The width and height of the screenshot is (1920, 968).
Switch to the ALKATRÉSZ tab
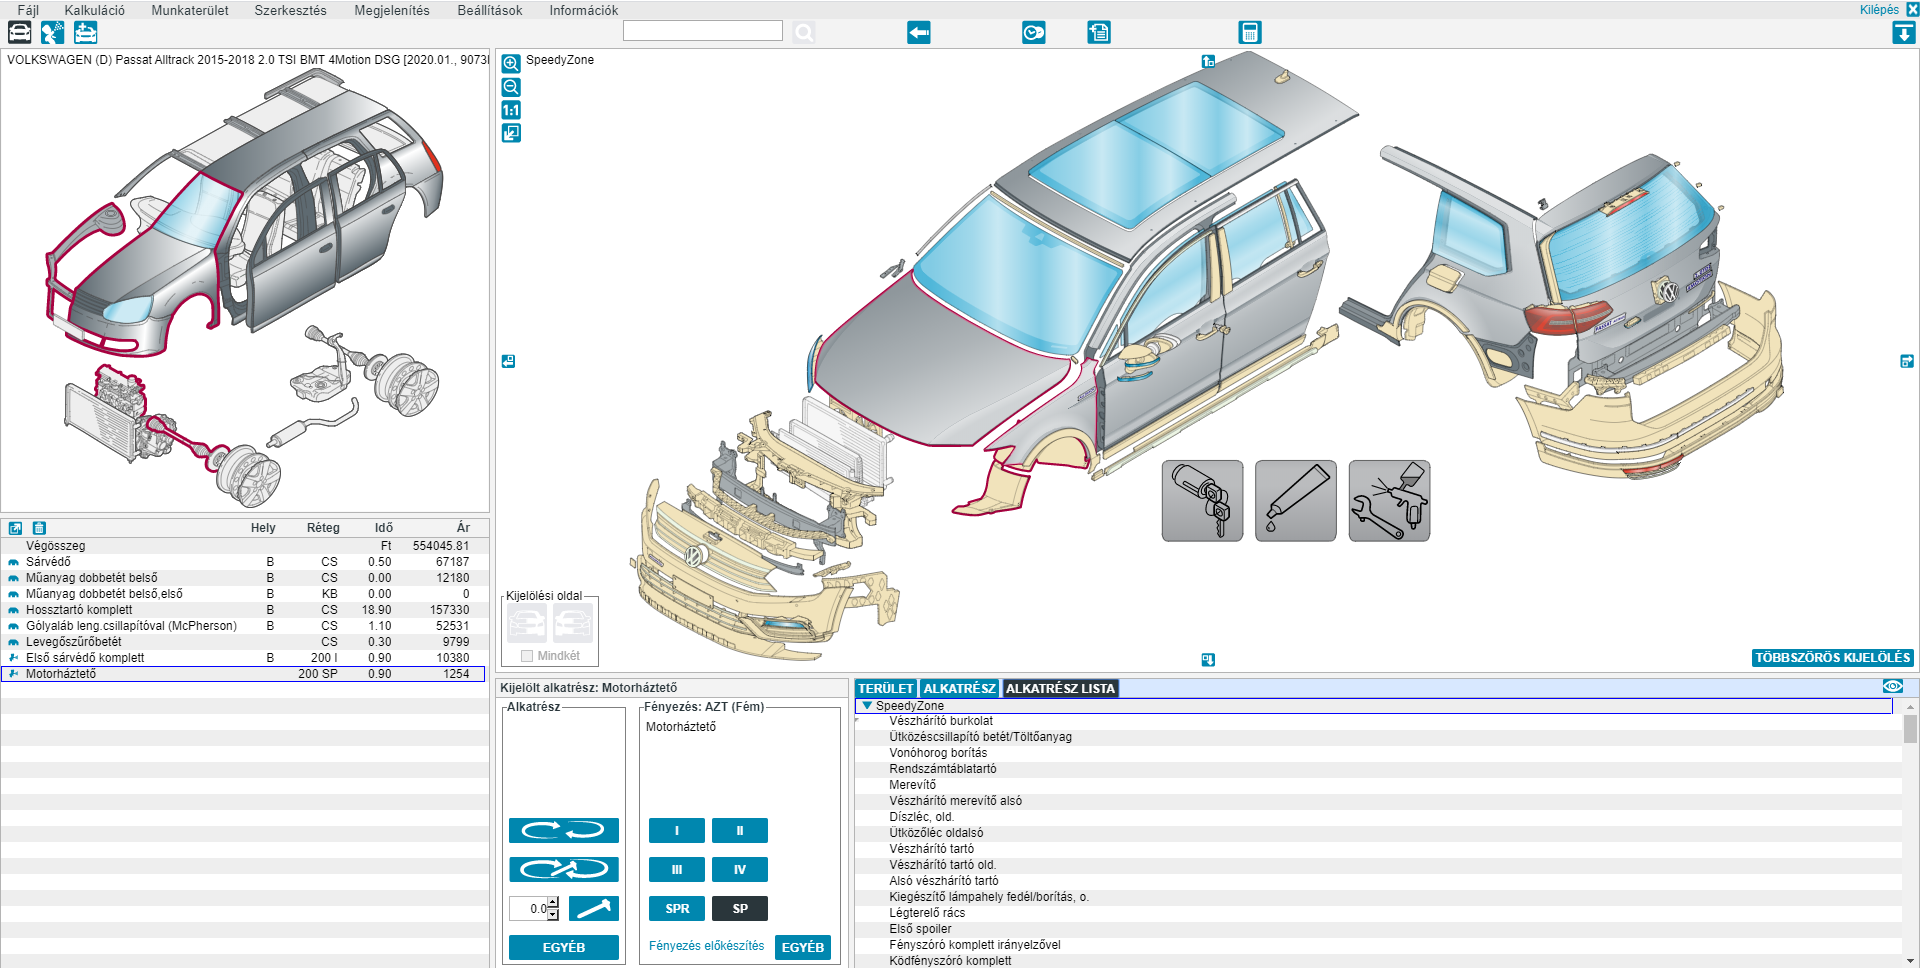point(959,688)
